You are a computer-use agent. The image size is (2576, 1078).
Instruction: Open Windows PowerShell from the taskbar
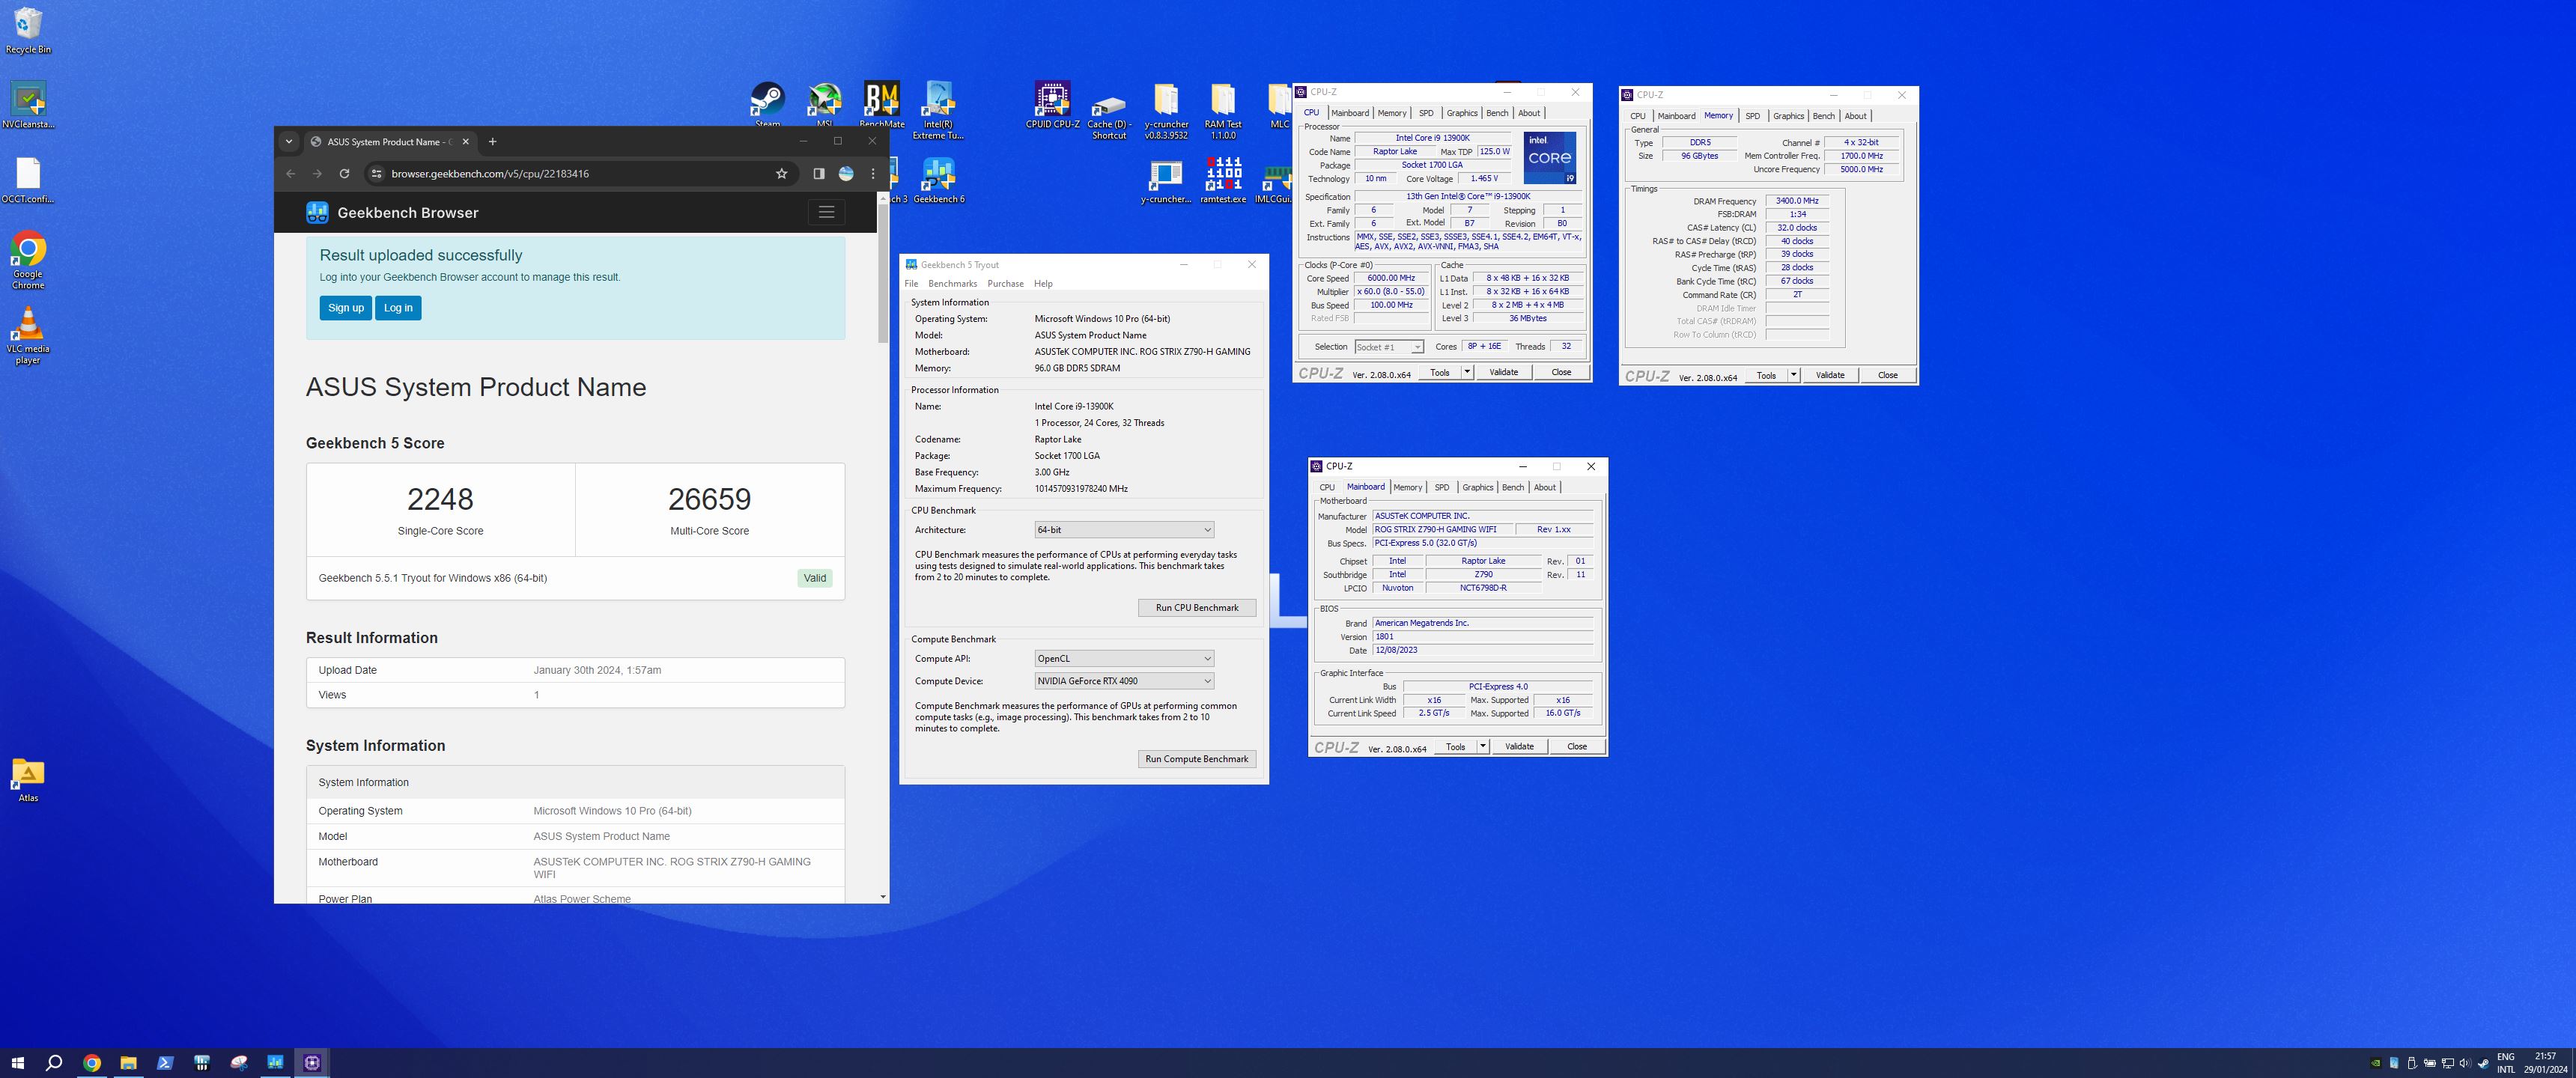coord(165,1063)
